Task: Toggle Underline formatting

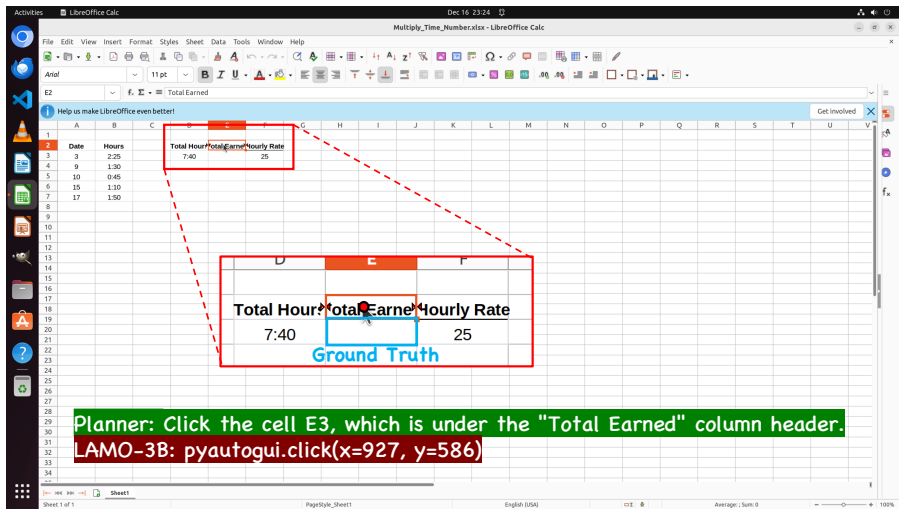Action: pos(235,74)
